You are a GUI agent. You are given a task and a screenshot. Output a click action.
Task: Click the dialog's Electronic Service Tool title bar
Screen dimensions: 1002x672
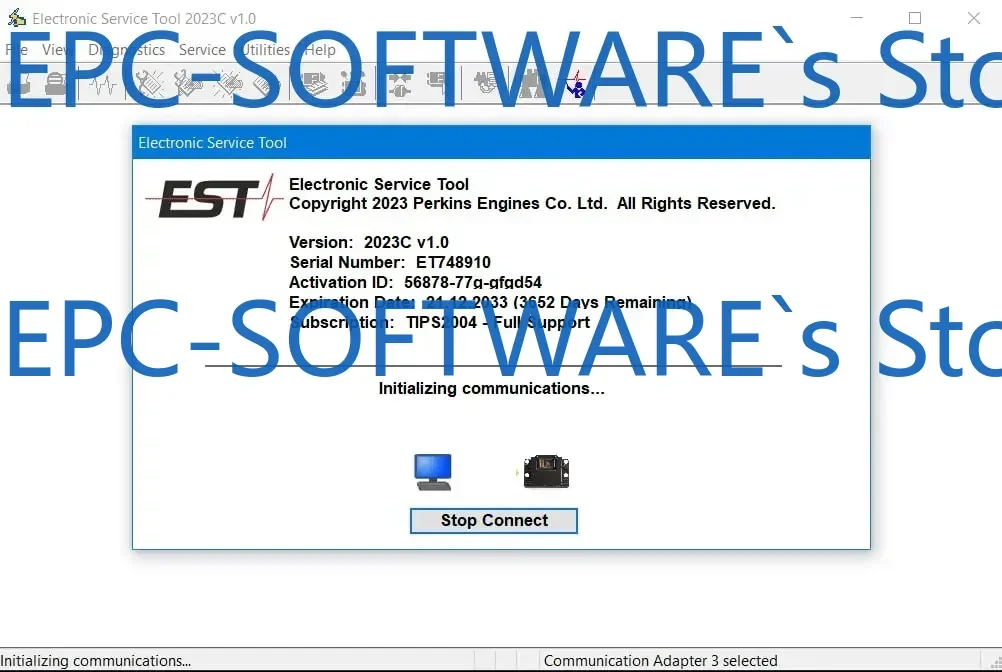pos(501,142)
